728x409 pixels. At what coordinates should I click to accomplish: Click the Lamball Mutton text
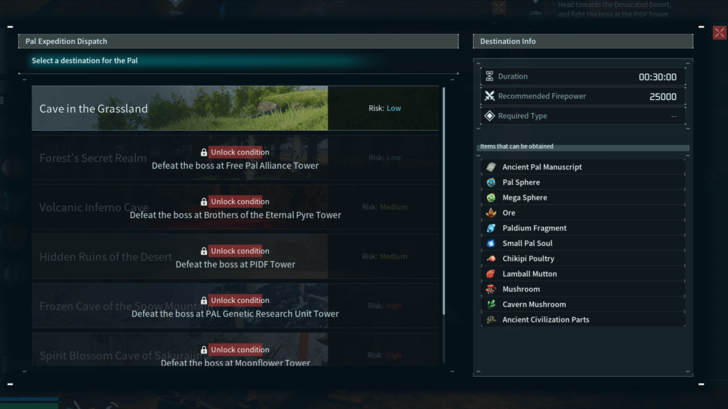pyautogui.click(x=530, y=274)
